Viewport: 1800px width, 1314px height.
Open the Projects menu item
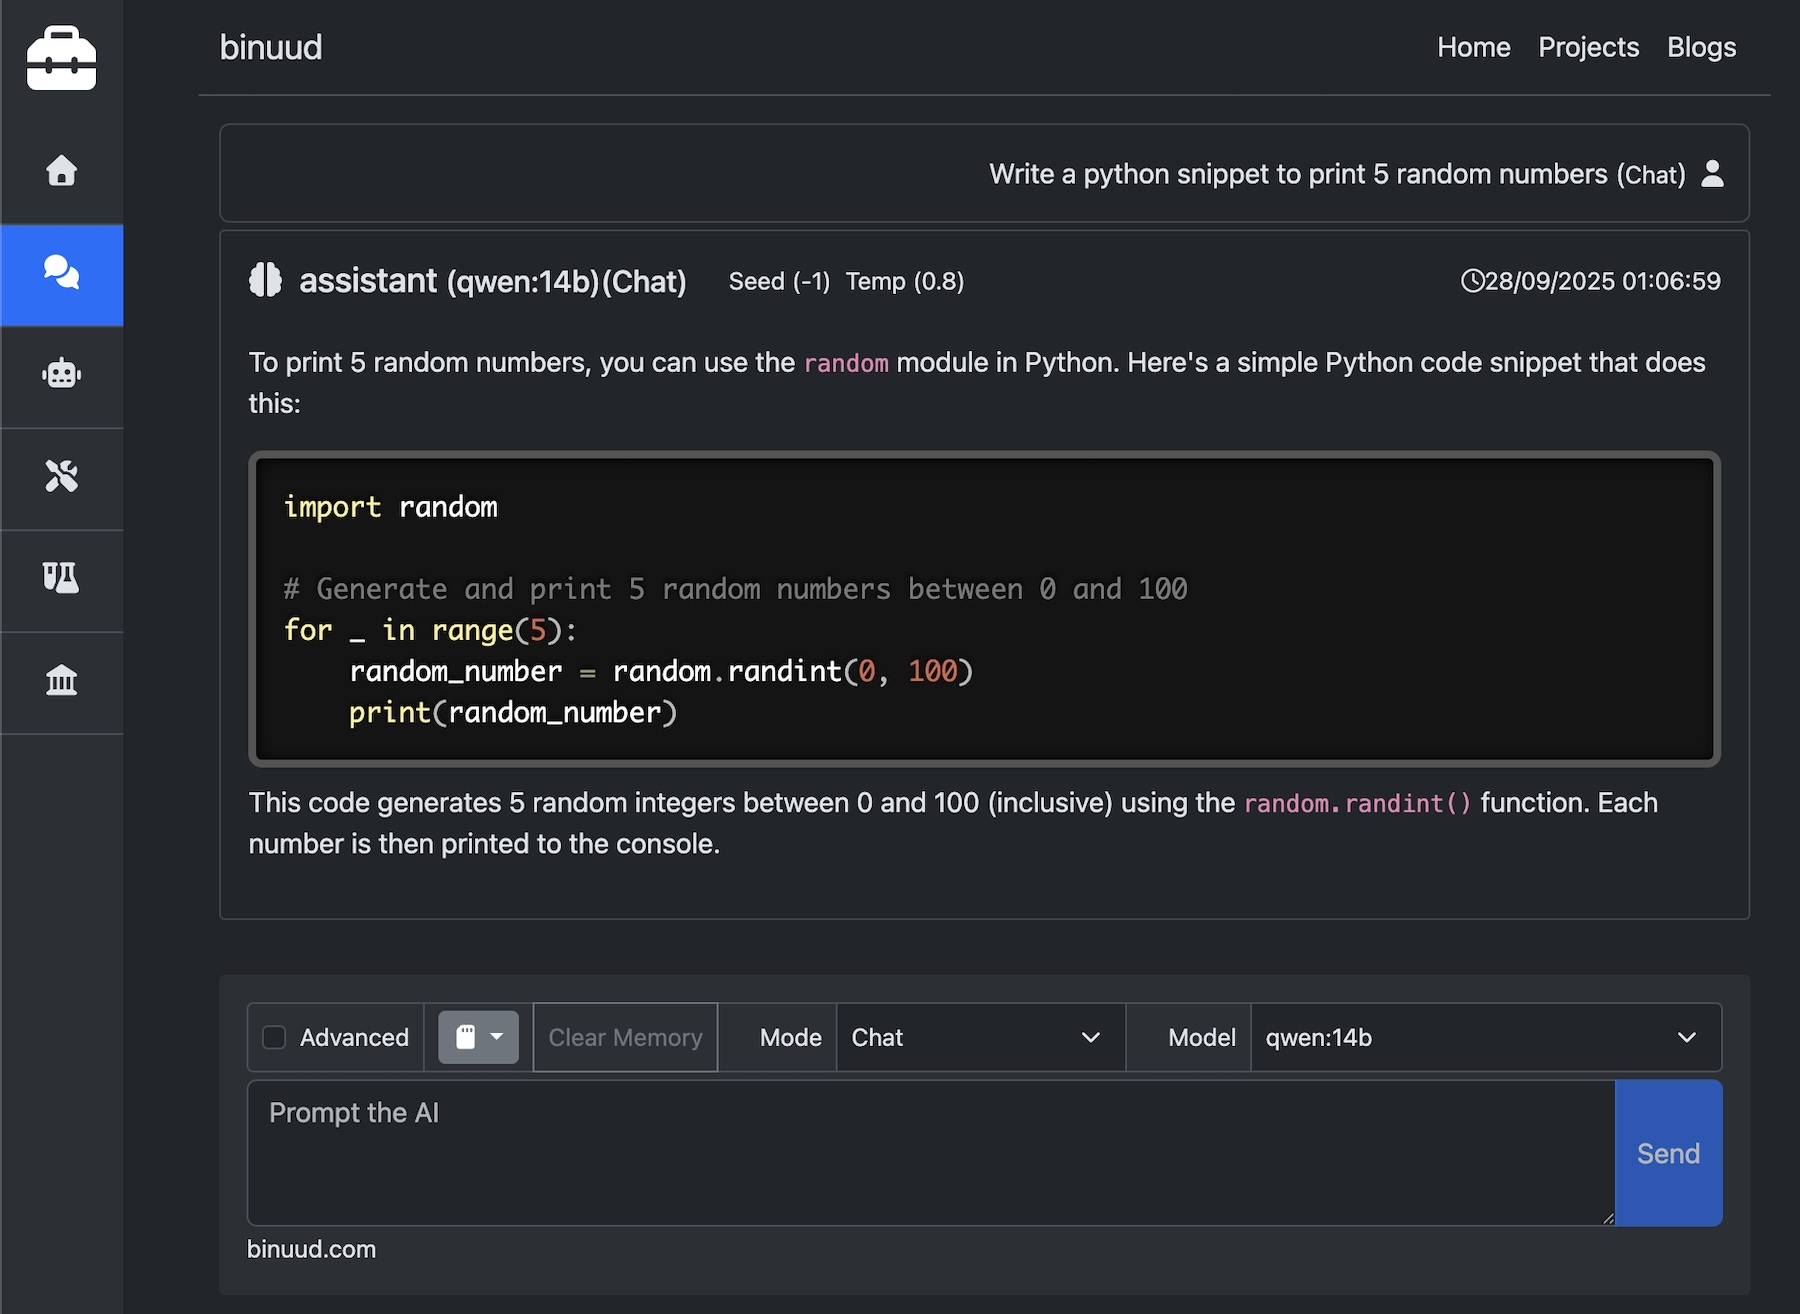pos(1588,47)
